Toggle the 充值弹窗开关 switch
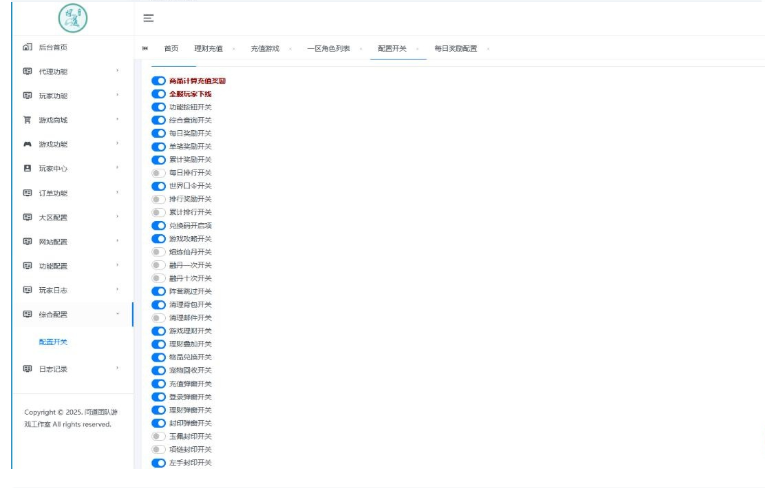The height and width of the screenshot is (488, 765). click(x=159, y=384)
